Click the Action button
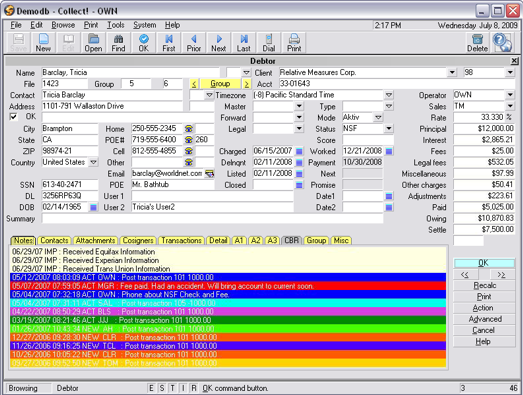This screenshot has width=523, height=395. click(x=484, y=308)
